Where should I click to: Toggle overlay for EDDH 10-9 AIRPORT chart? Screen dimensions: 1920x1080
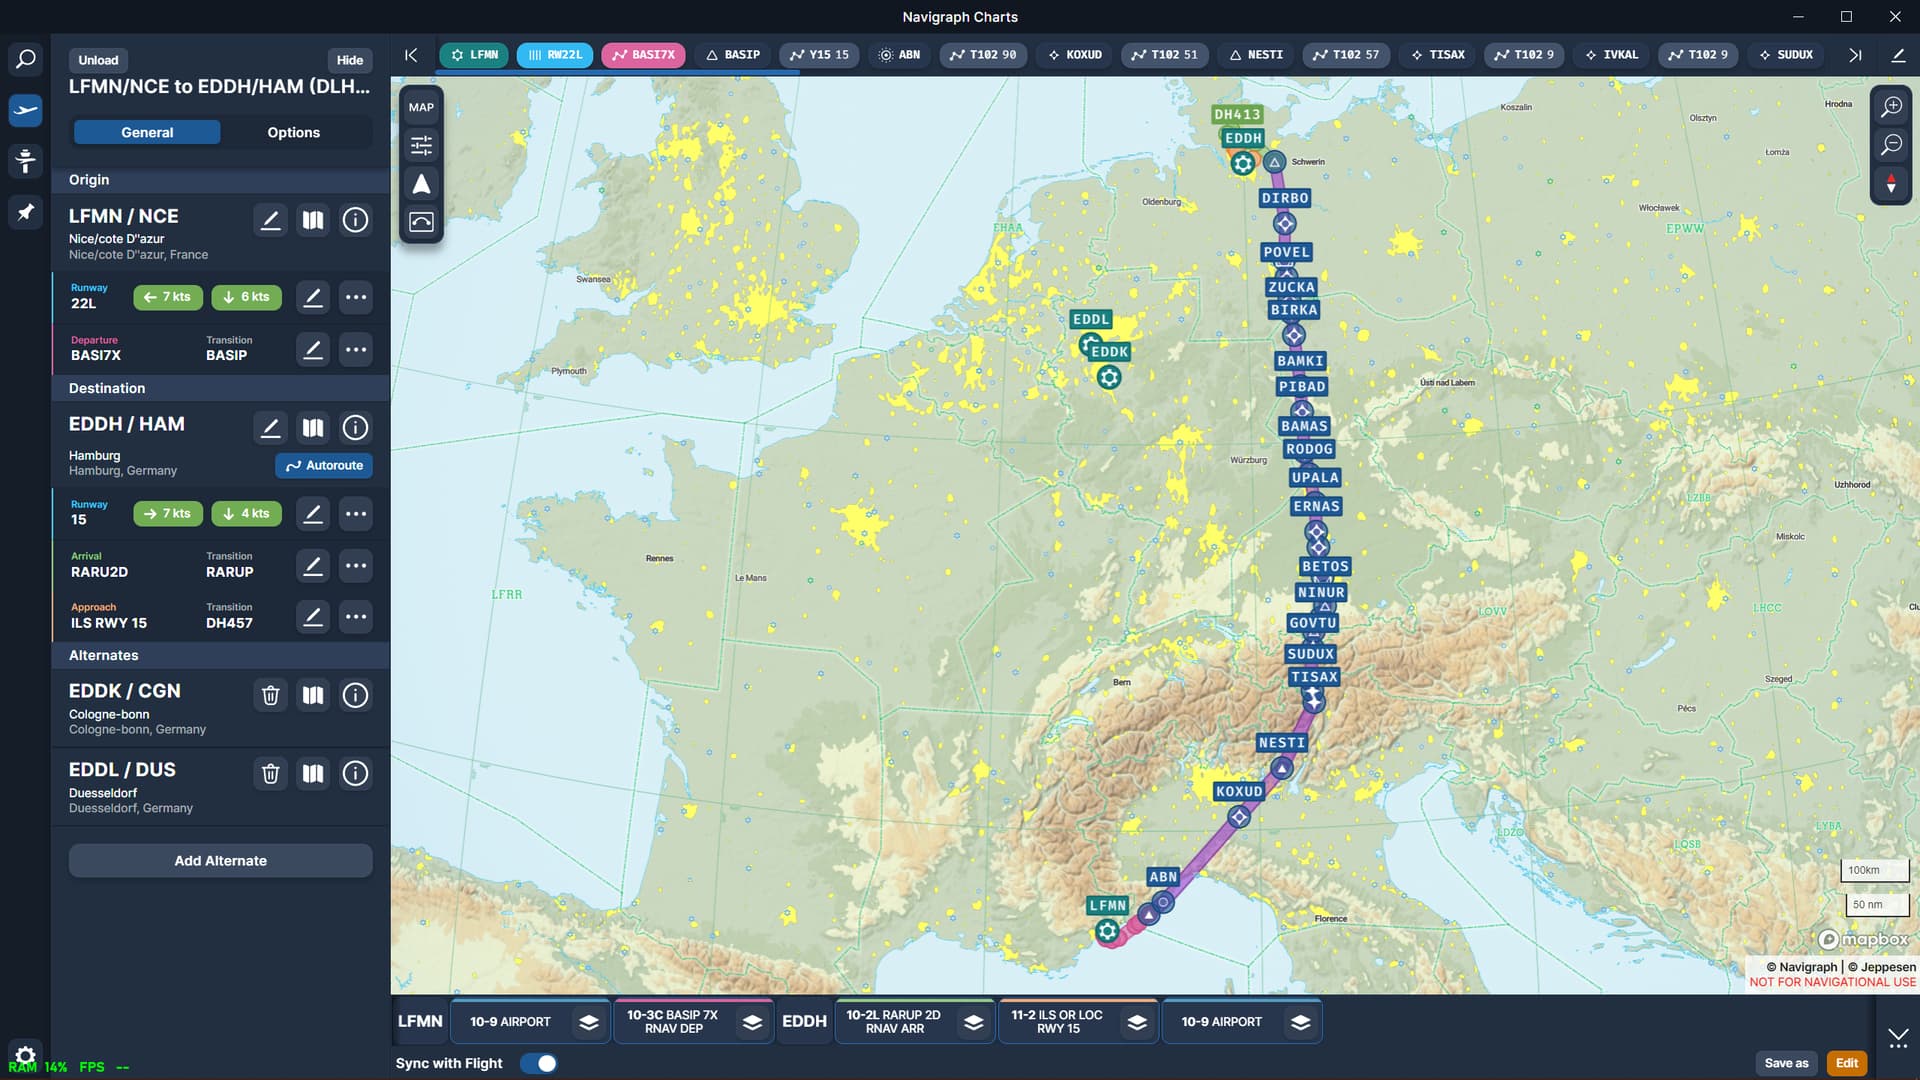[x=1300, y=1022]
